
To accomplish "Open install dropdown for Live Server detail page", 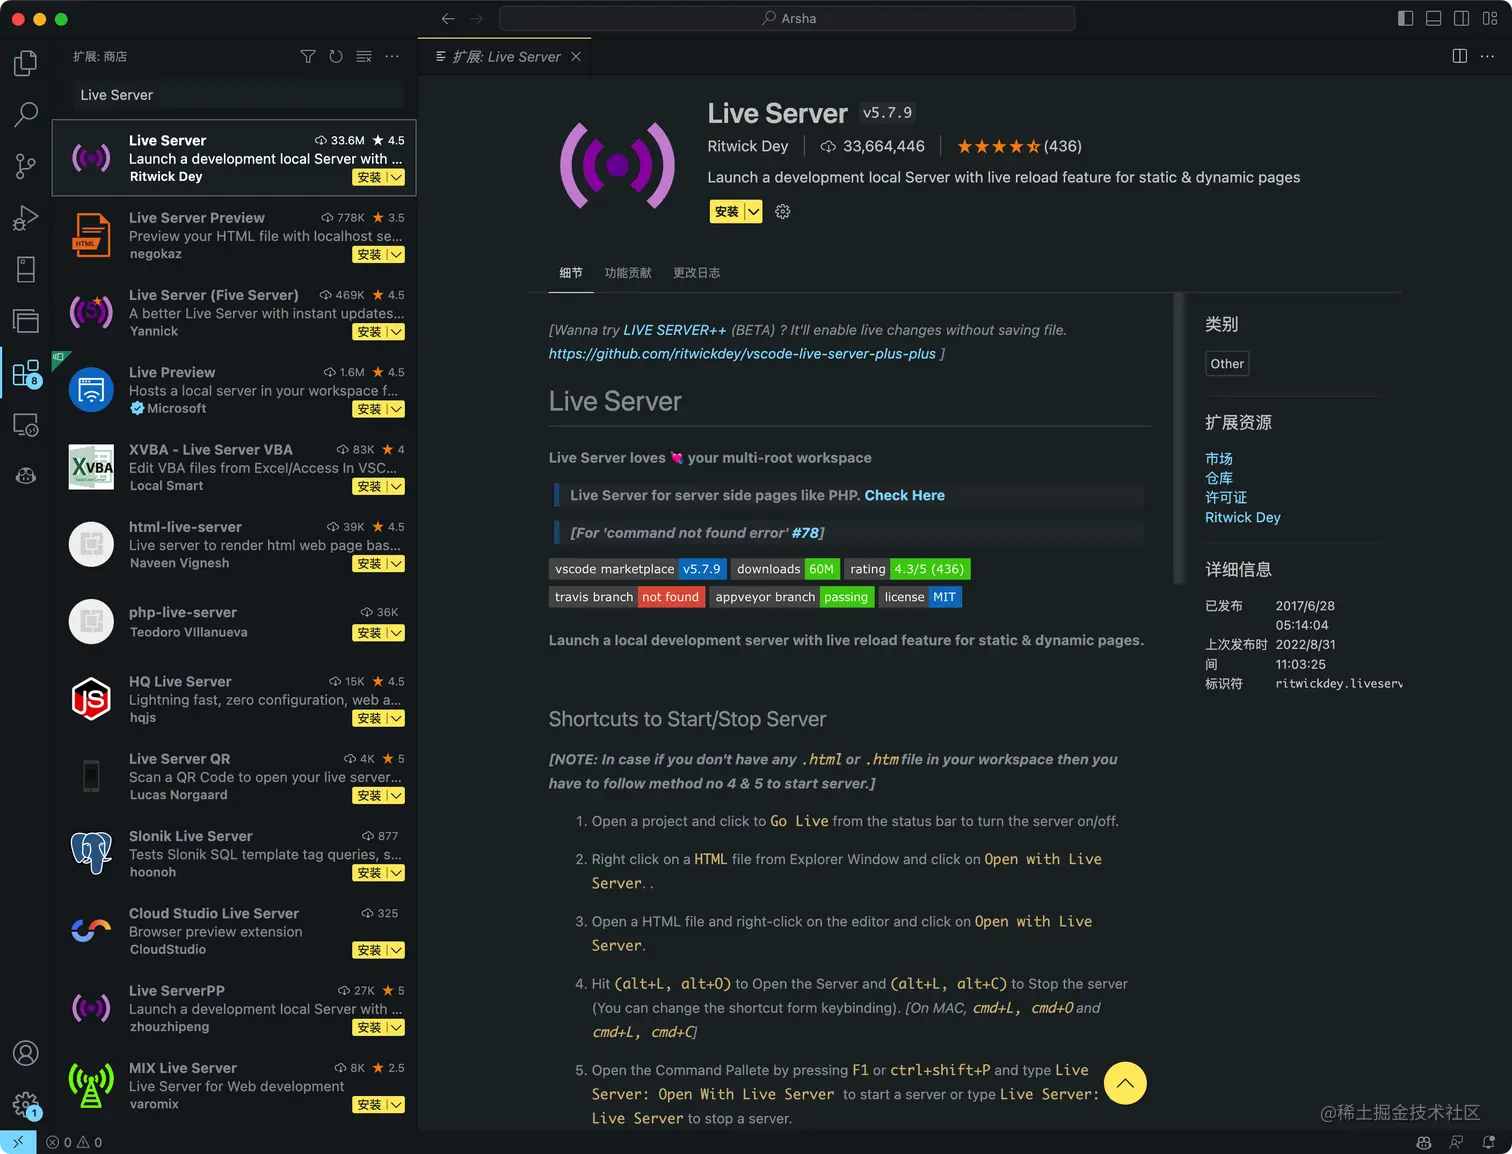I will pos(754,212).
